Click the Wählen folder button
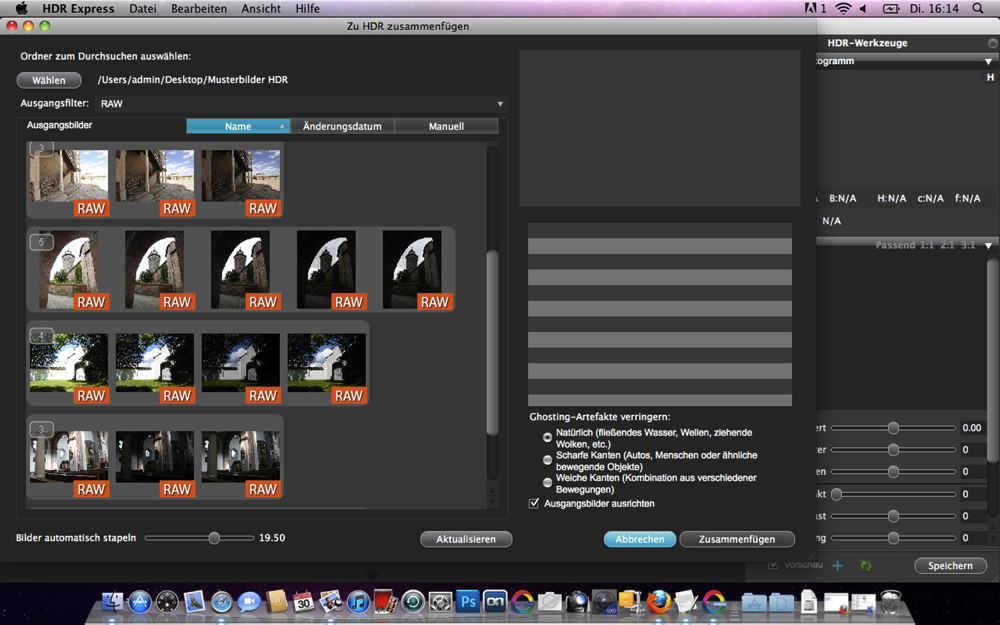The height and width of the screenshot is (625, 1000). click(49, 80)
